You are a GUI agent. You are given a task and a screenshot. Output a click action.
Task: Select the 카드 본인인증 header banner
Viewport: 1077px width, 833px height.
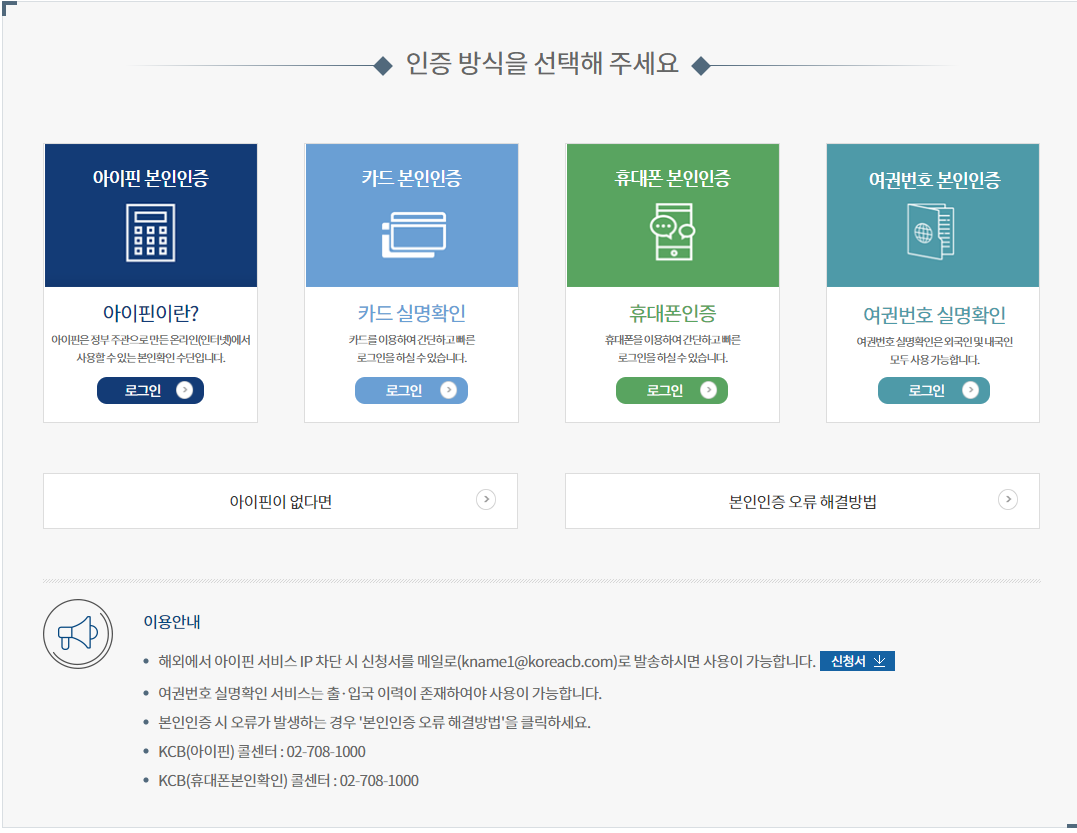coord(411,215)
